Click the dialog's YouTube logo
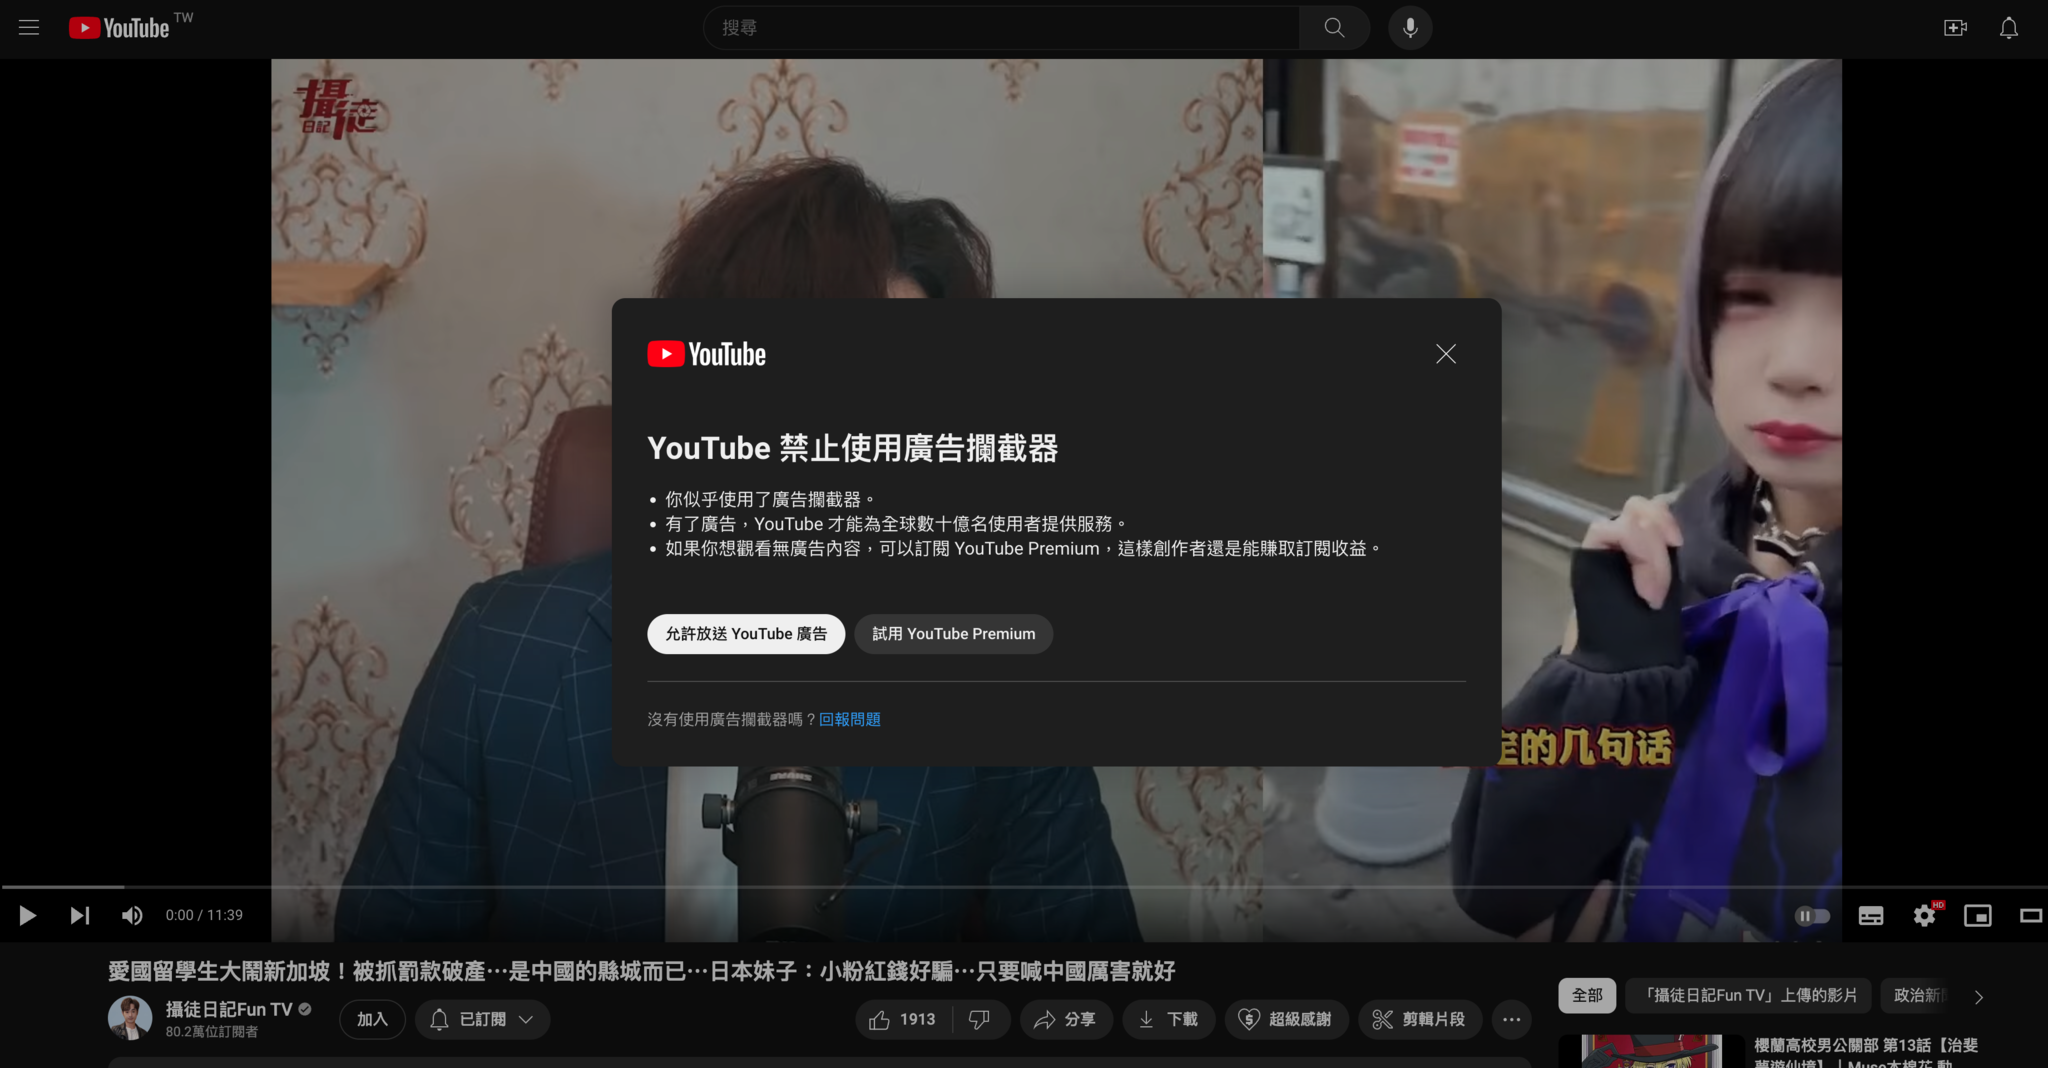This screenshot has width=2048, height=1068. coord(706,354)
